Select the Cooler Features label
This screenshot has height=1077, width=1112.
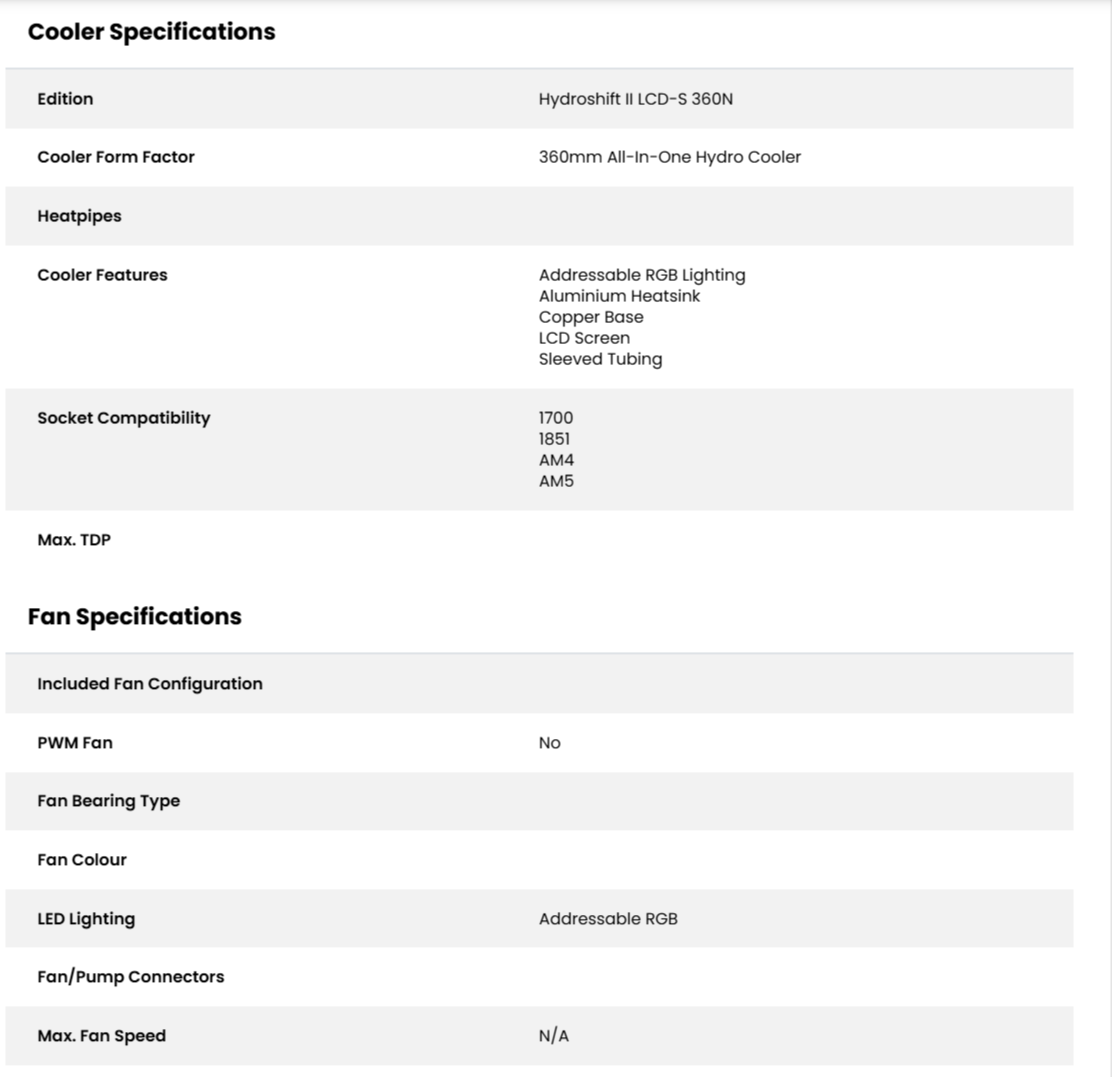102,275
